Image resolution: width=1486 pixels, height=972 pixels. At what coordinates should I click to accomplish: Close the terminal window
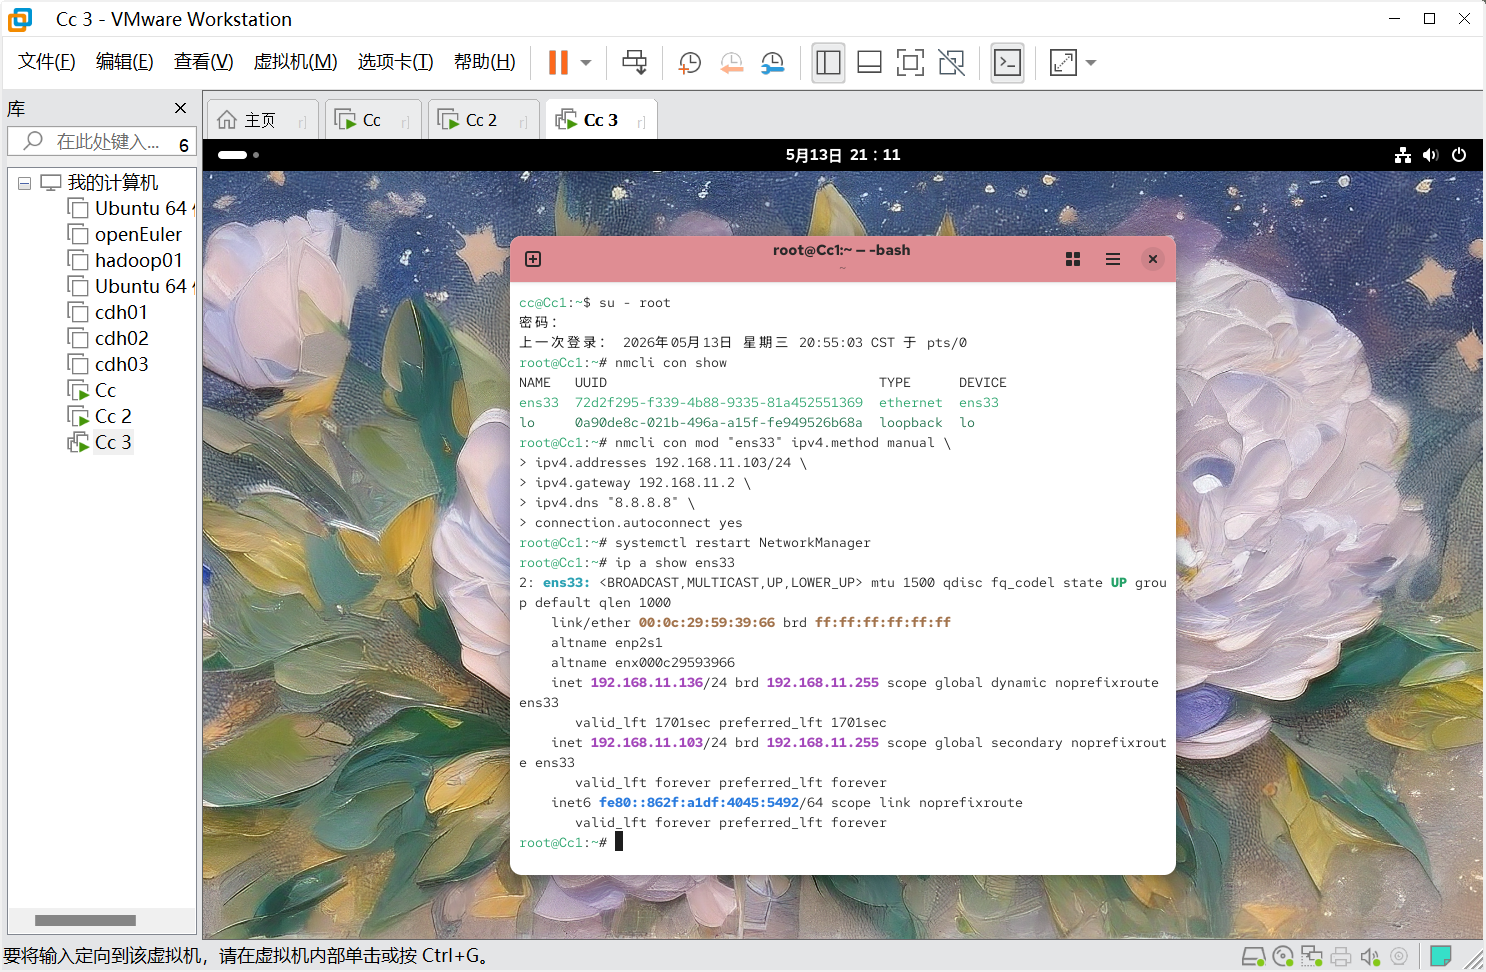1153,259
